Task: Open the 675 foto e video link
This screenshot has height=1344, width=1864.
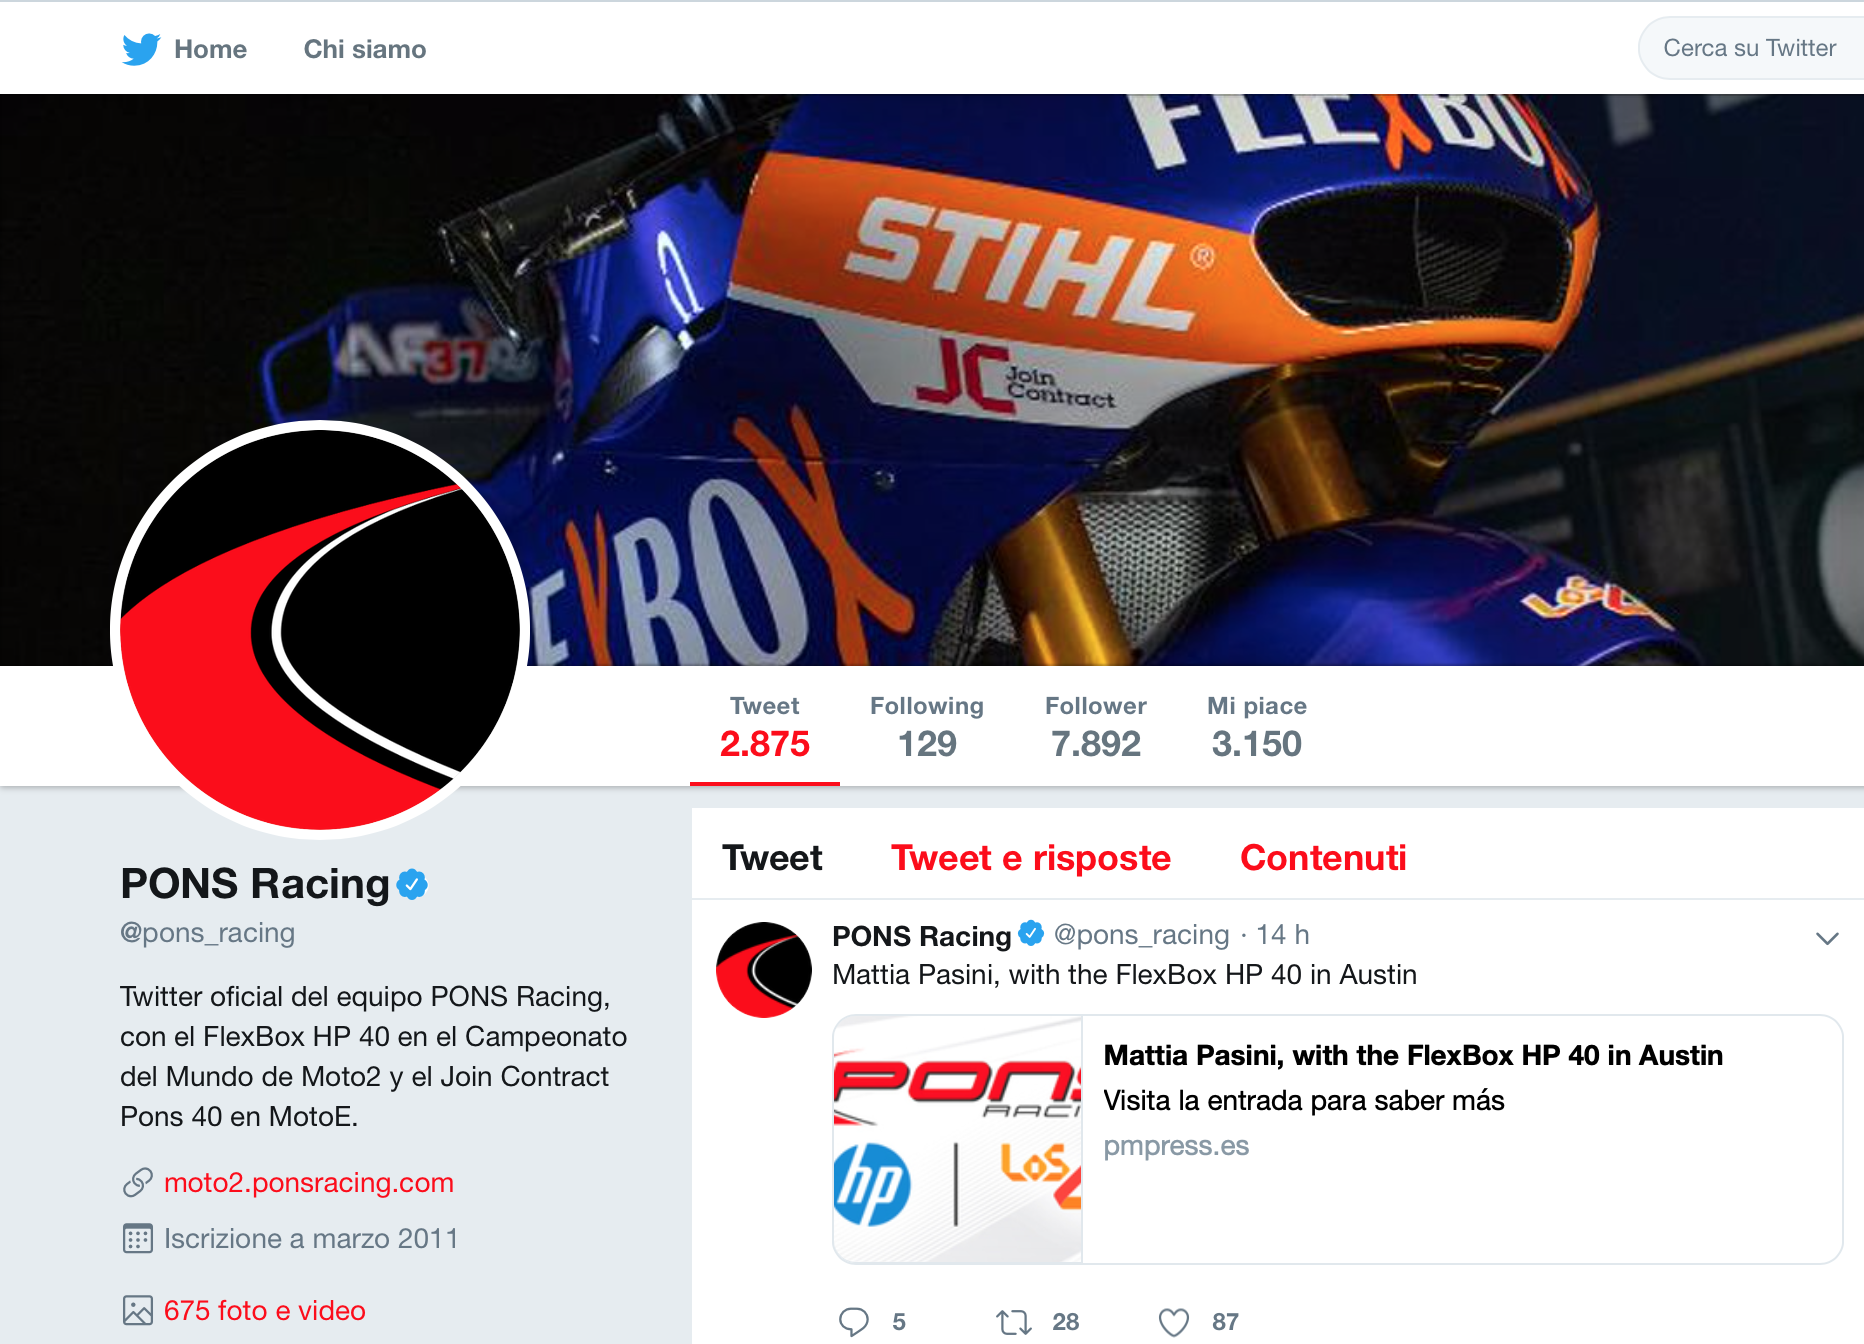Action: pyautogui.click(x=264, y=1310)
